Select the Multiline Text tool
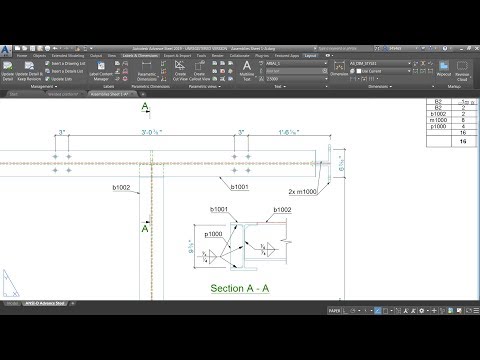The image size is (480, 360). click(x=247, y=71)
